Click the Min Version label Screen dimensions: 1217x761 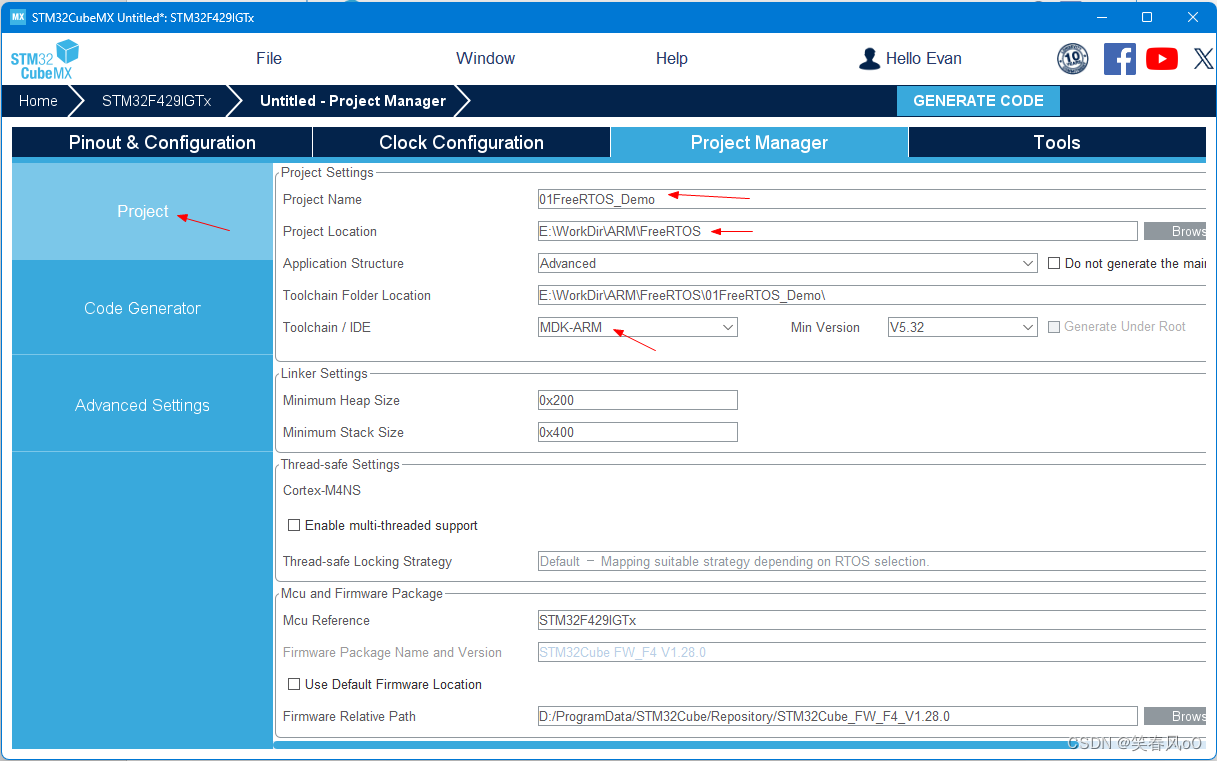click(x=825, y=327)
